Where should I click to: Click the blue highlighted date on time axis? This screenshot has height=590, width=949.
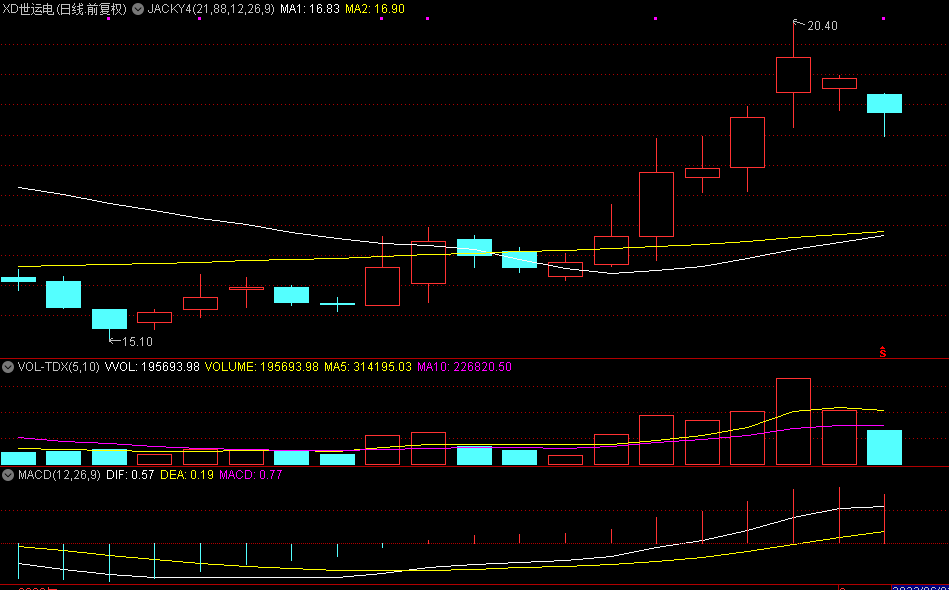click(x=920, y=587)
